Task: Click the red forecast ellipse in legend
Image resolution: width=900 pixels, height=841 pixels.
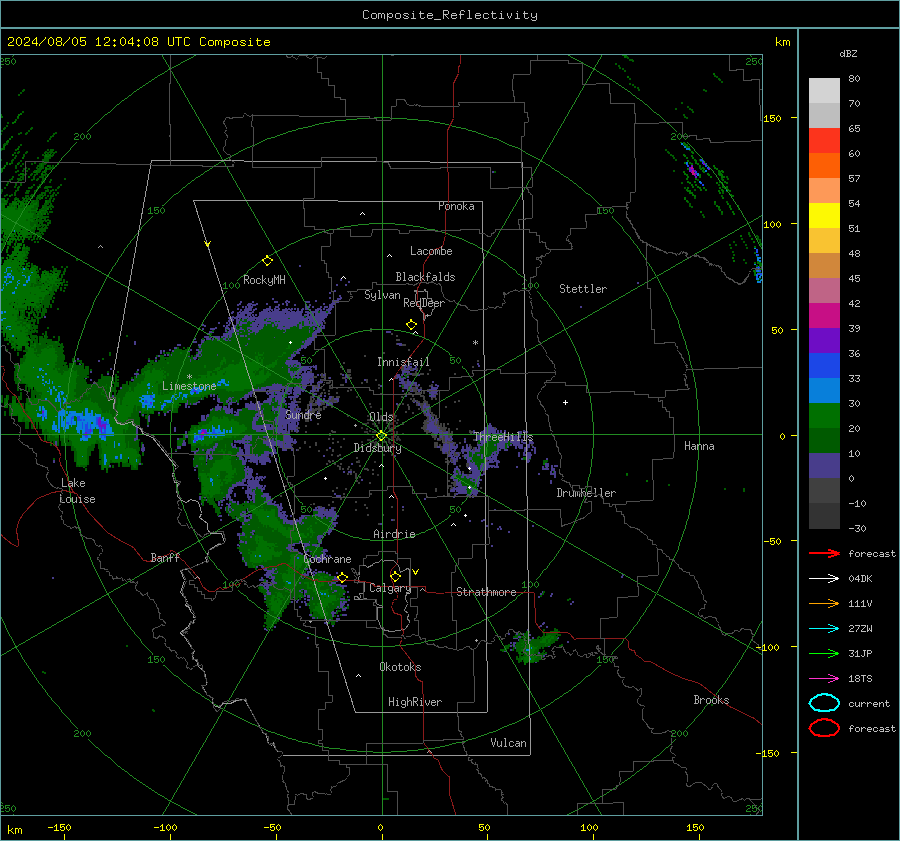Action: pyautogui.click(x=824, y=728)
